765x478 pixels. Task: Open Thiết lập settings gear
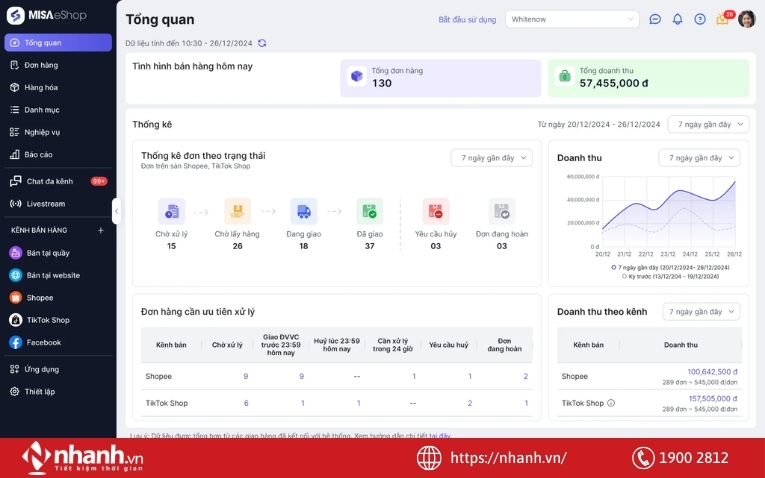pyautogui.click(x=15, y=392)
